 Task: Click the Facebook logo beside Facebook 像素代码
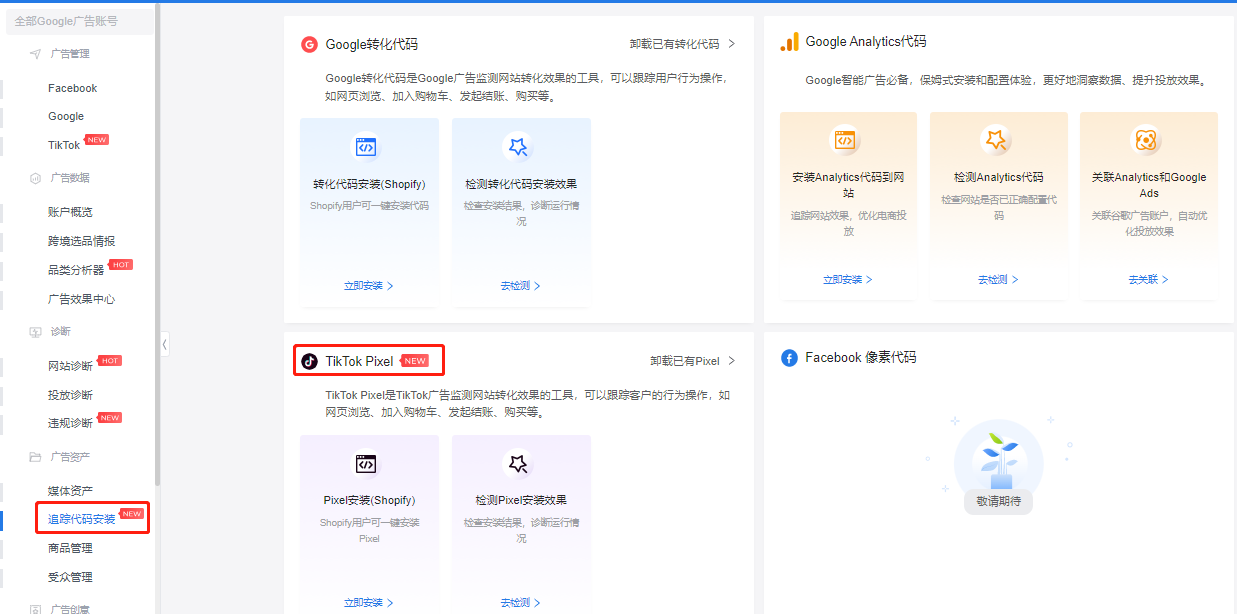click(789, 358)
